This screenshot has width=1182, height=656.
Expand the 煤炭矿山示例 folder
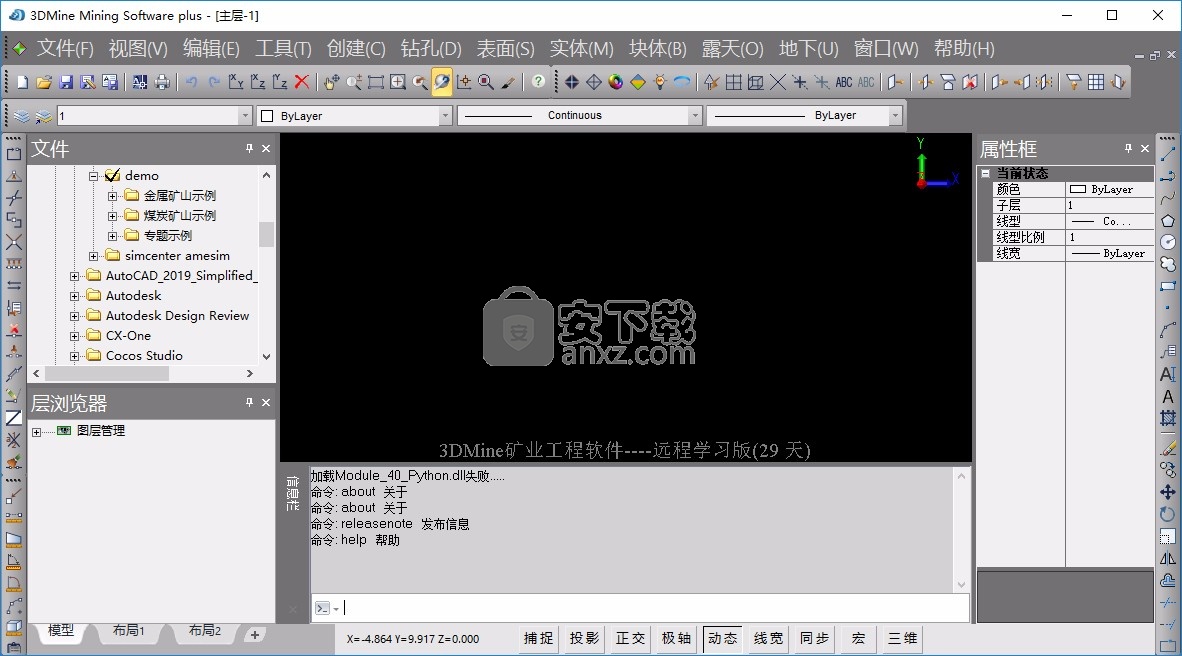pyautogui.click(x=112, y=216)
